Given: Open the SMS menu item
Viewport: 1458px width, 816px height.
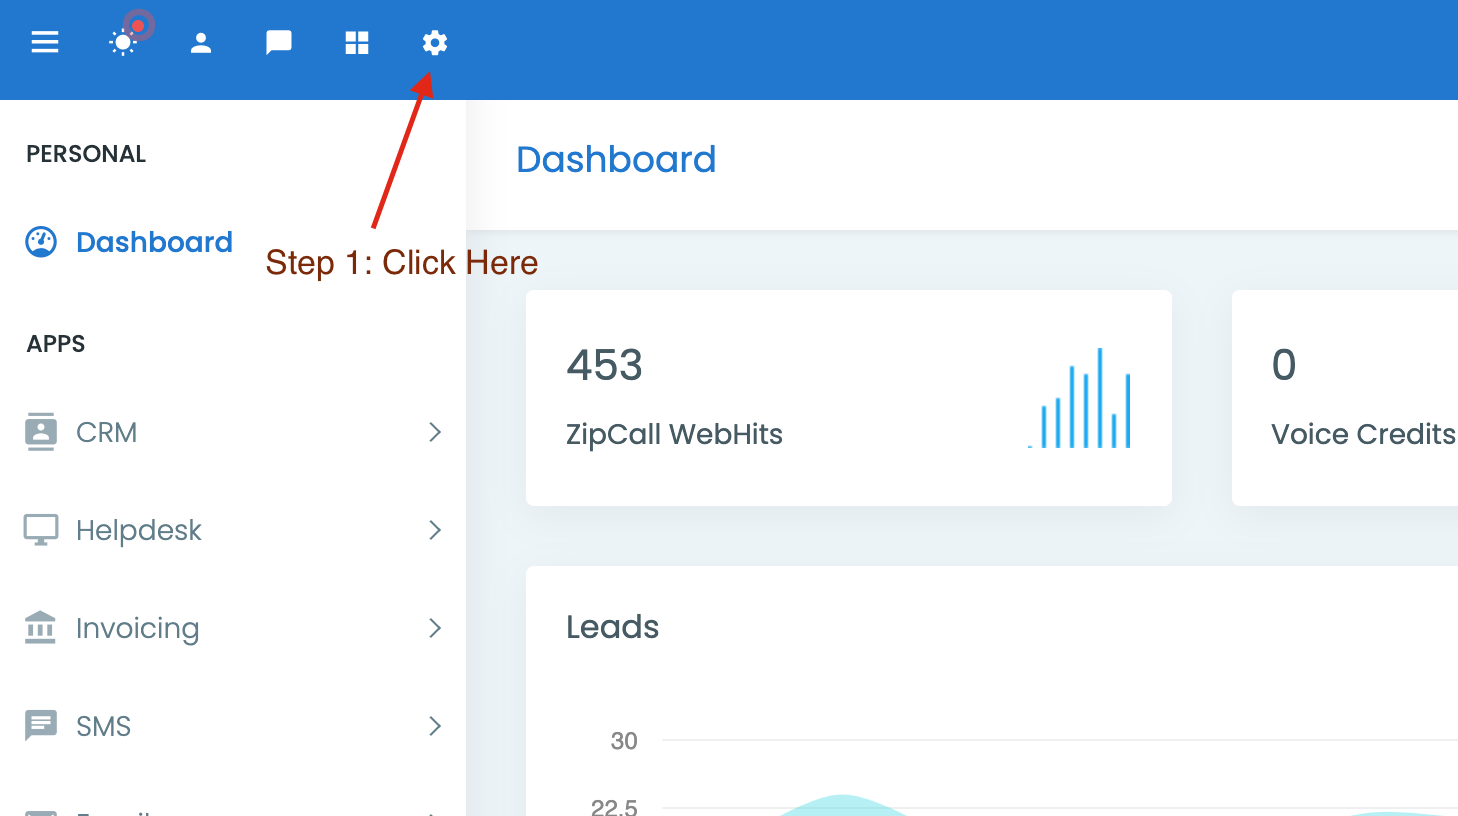Looking at the screenshot, I should (x=104, y=726).
